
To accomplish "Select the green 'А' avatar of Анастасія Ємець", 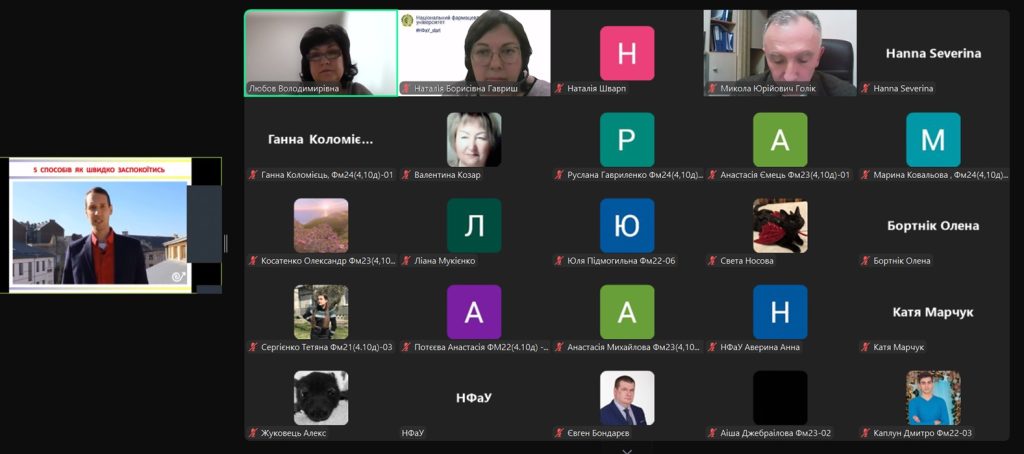I will [780, 139].
